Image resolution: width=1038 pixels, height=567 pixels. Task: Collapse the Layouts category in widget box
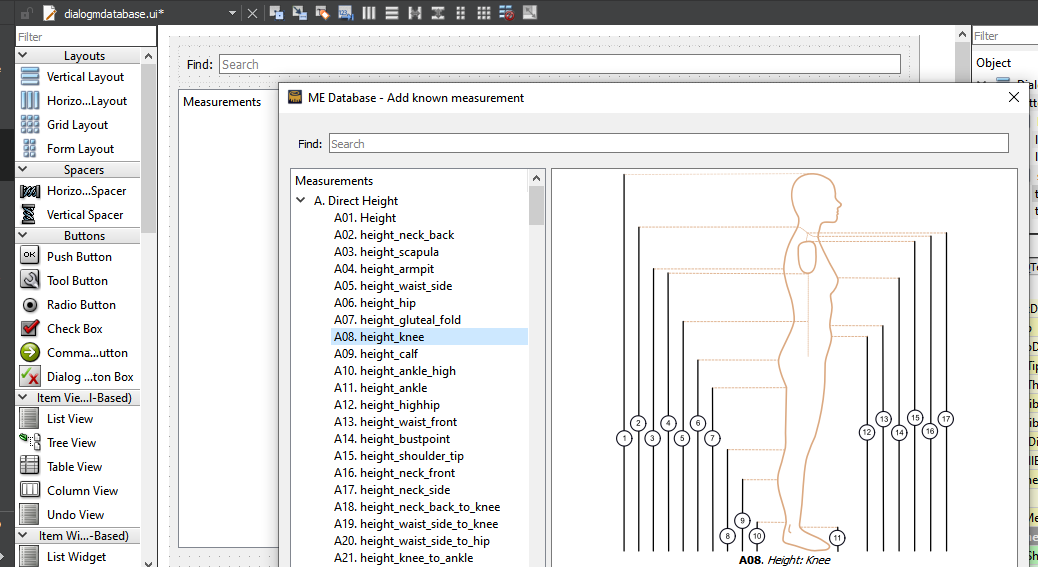[23, 56]
